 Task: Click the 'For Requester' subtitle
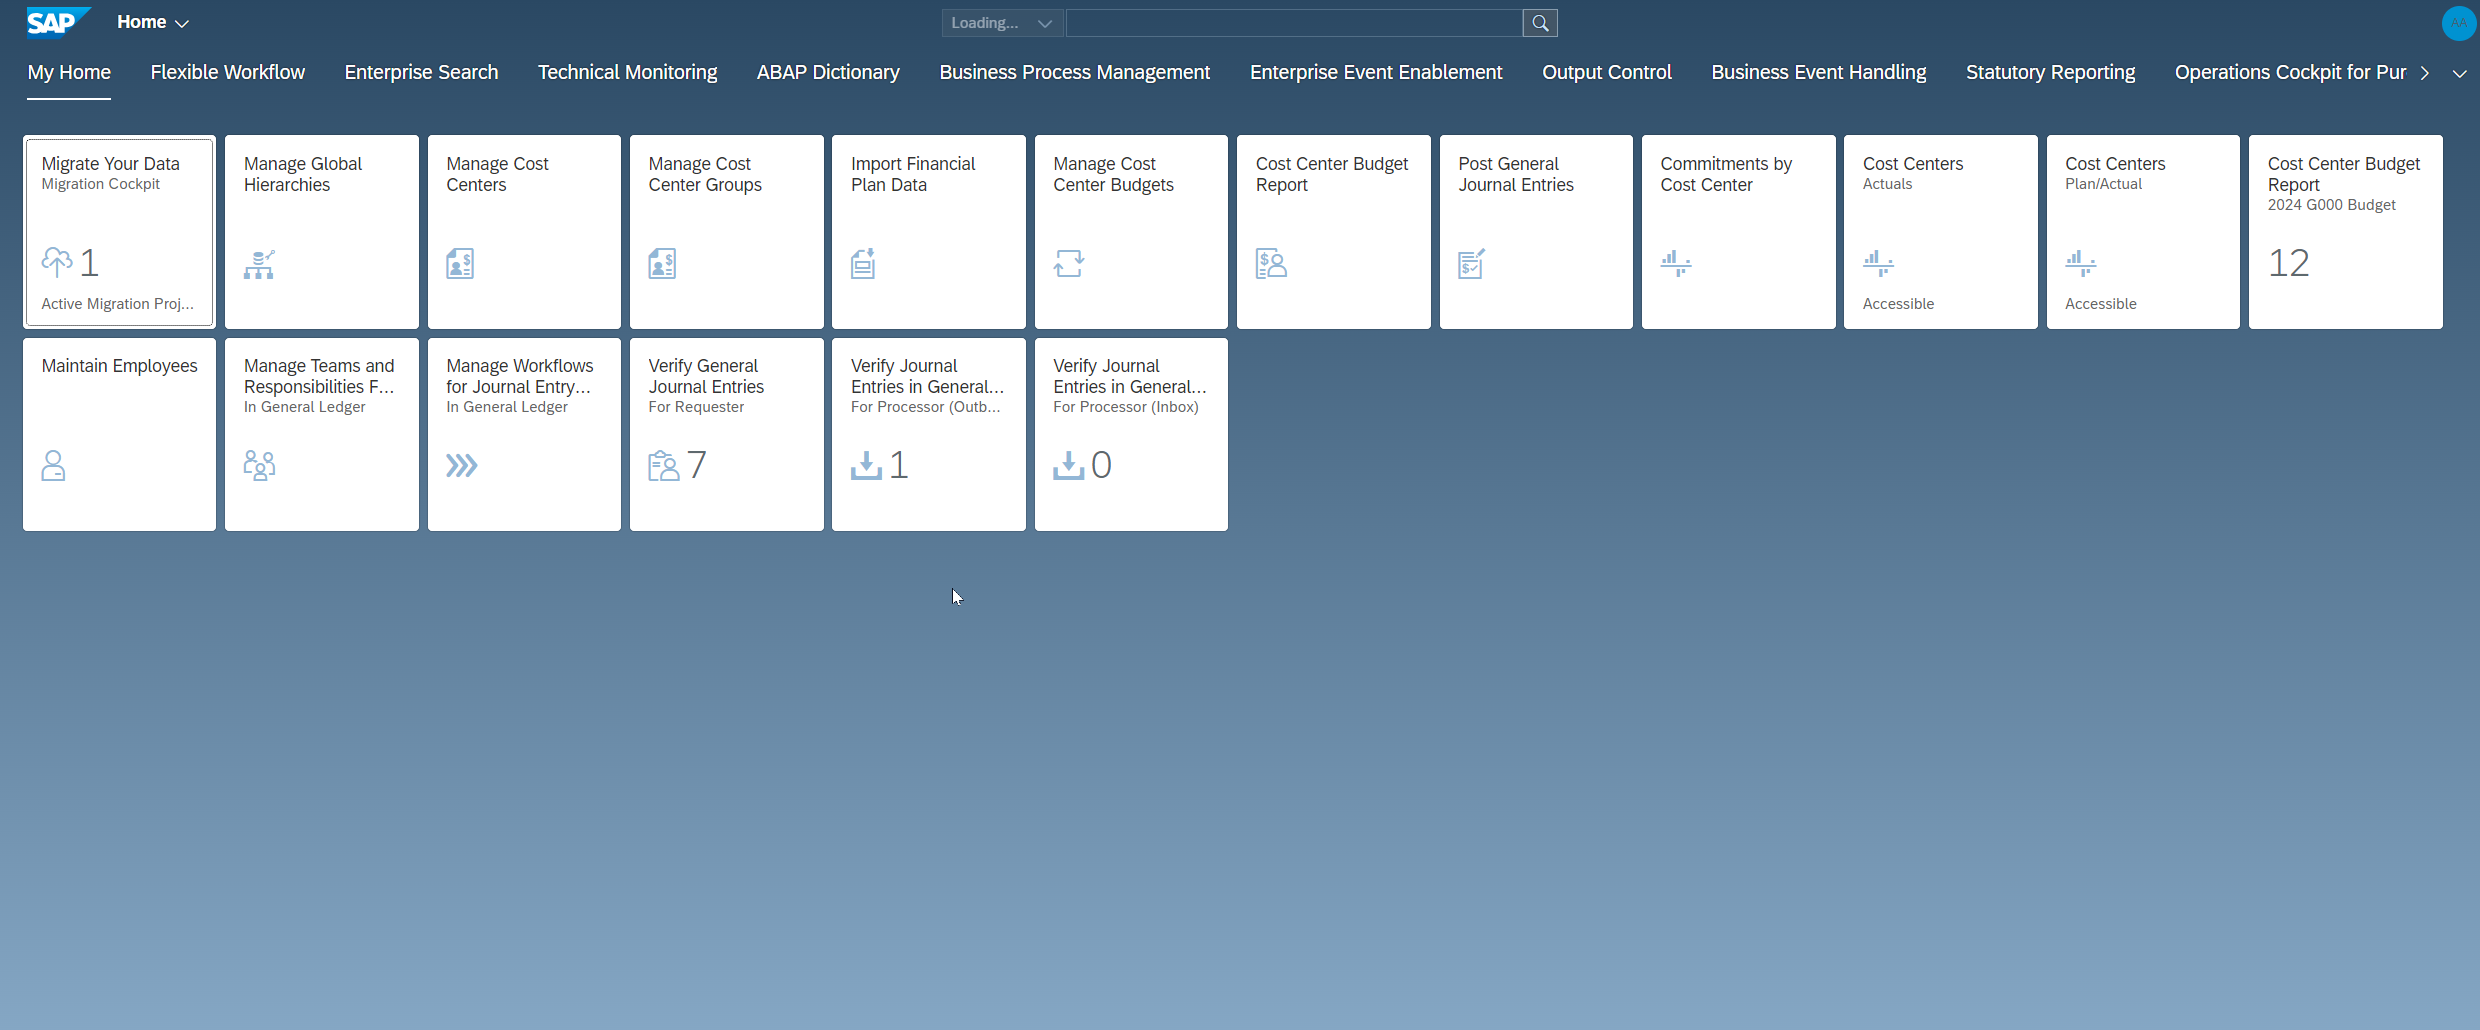coord(696,407)
